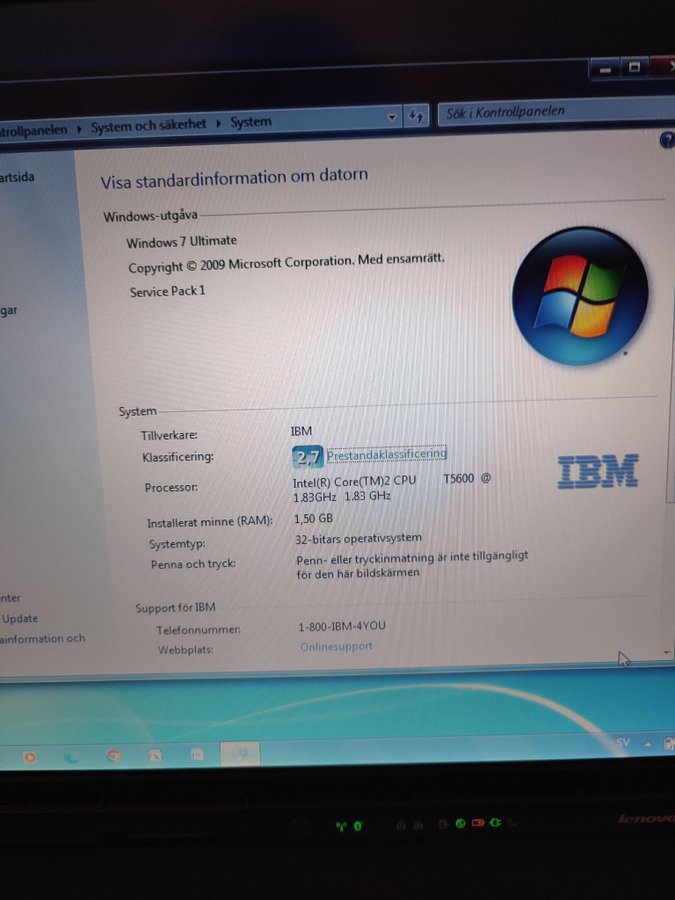Show hidden system tray icons arrow
Image resolution: width=675 pixels, height=900 pixels.
coord(647,744)
